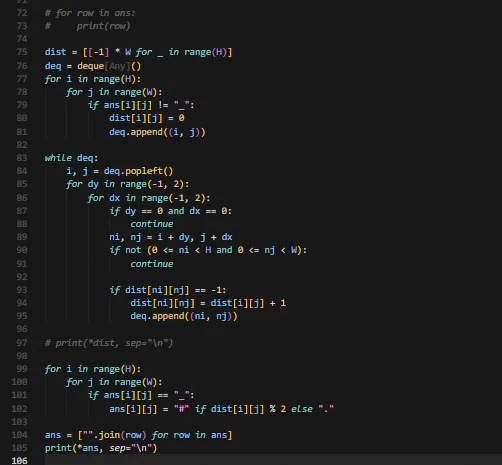Click 'deque' in the 'deq = deque()' line

[91, 66]
